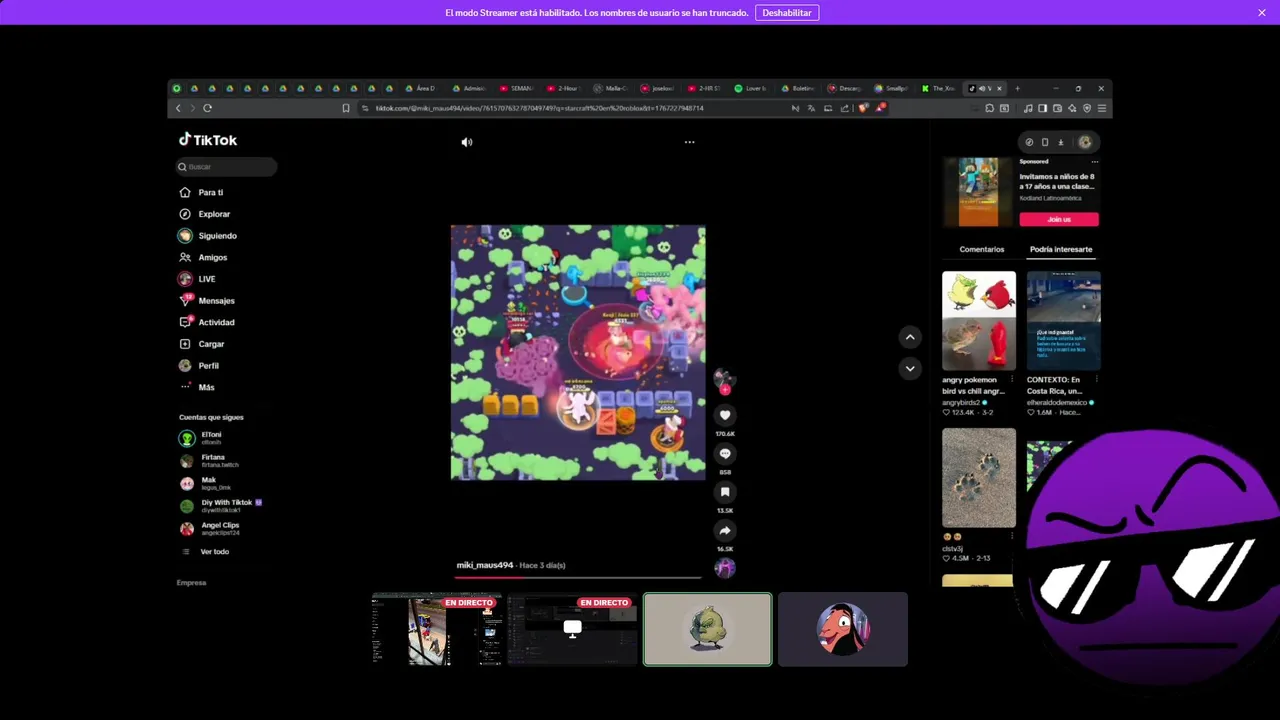This screenshot has width=1280, height=720.
Task: Go back in browser history
Action: [x=178, y=108]
